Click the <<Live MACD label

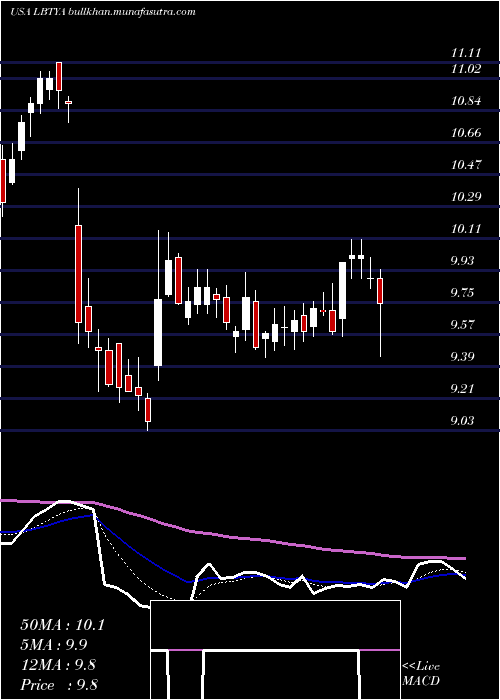421,674
